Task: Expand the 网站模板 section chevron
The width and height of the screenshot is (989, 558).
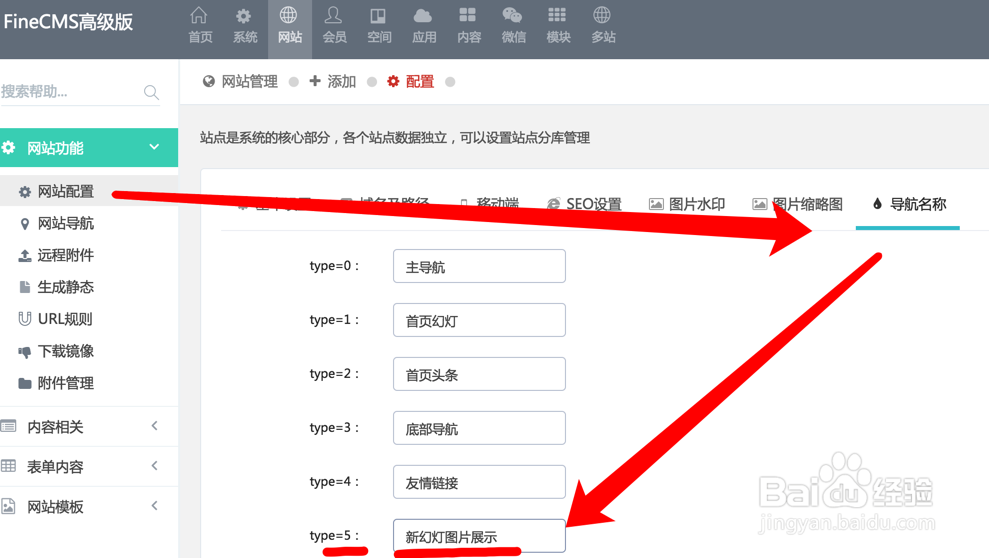Action: [155, 506]
